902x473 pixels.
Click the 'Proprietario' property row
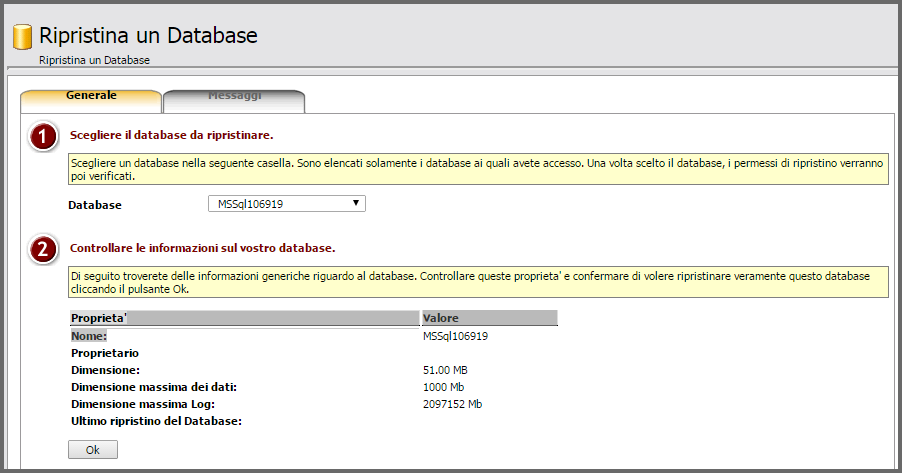(104, 353)
